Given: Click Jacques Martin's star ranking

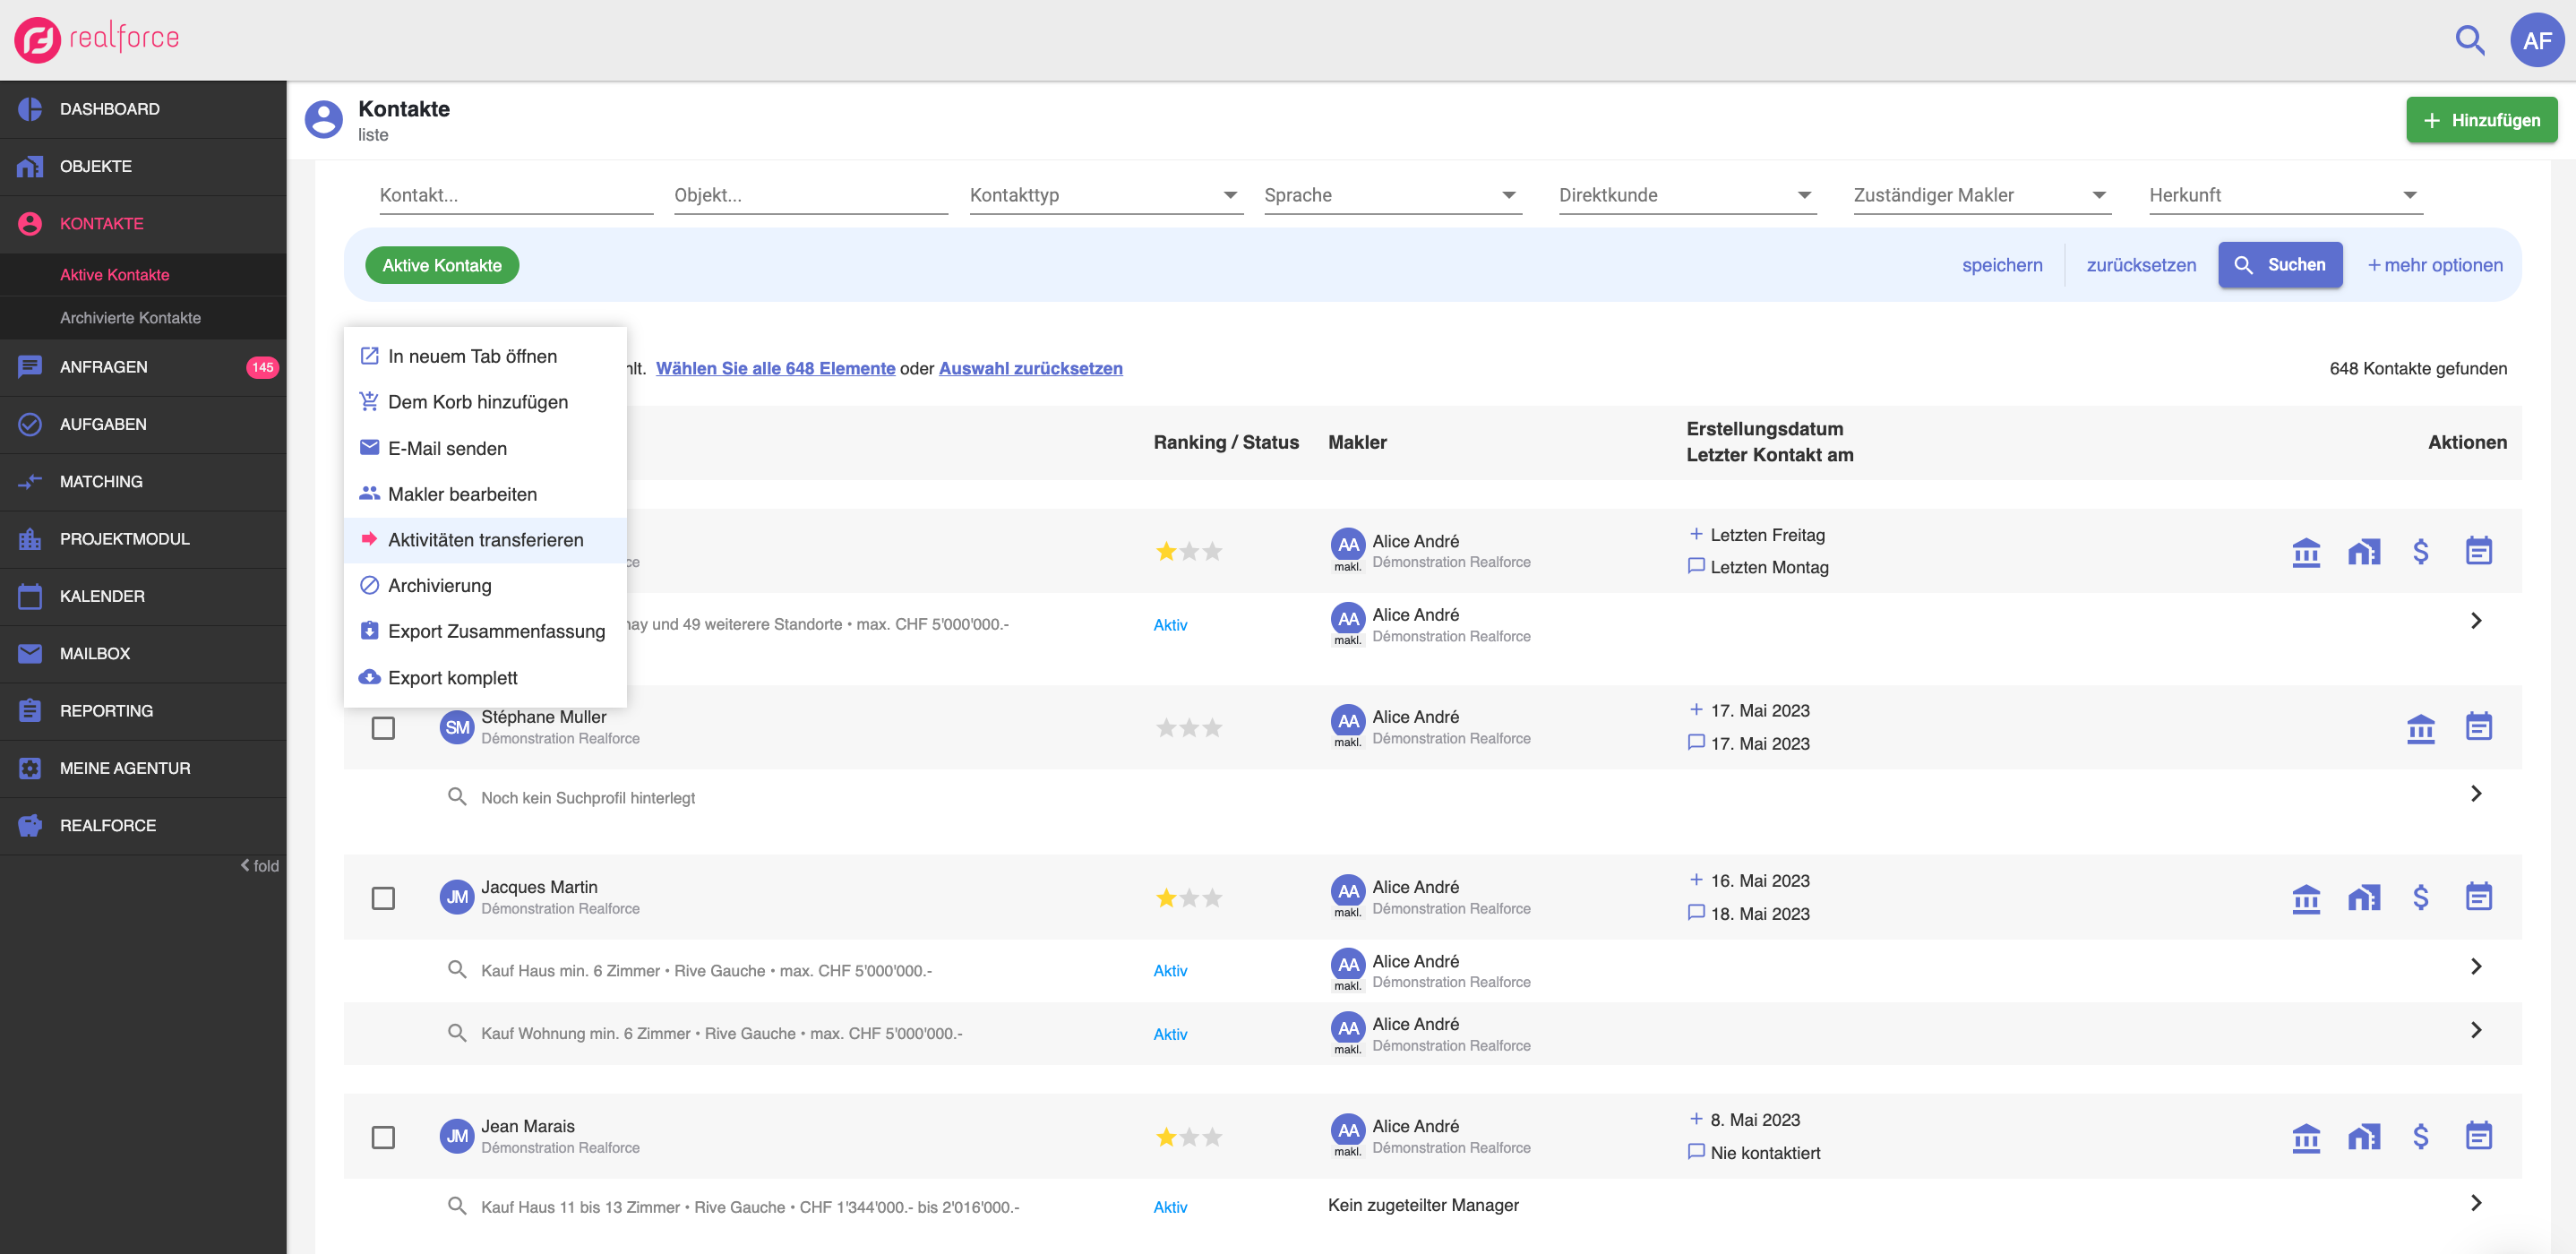Looking at the screenshot, I should [1188, 898].
